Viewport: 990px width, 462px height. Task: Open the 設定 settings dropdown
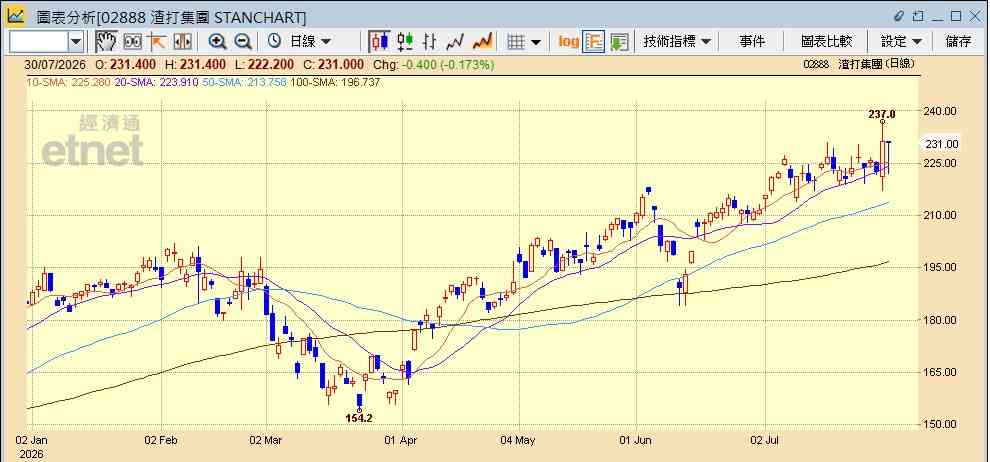[x=901, y=42]
